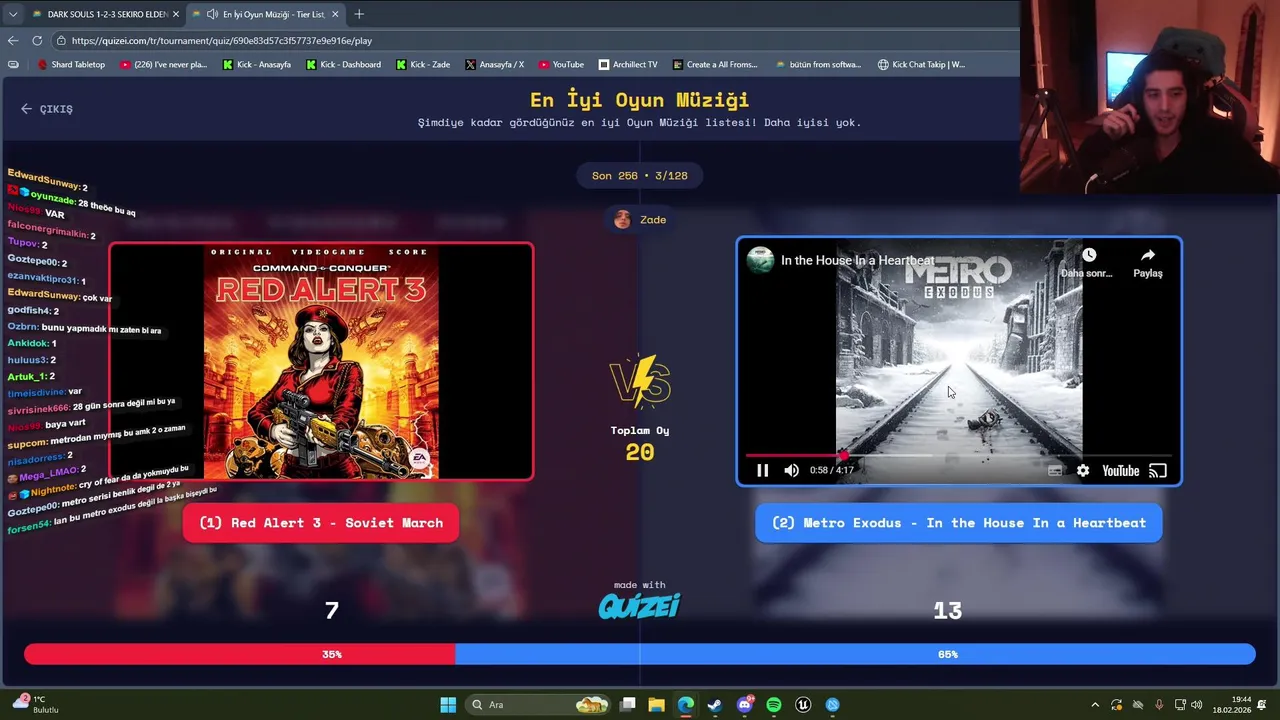Viewport: 1280px width, 720px height.
Task: Select the En İyi Oyun Müziği tab
Action: click(265, 14)
